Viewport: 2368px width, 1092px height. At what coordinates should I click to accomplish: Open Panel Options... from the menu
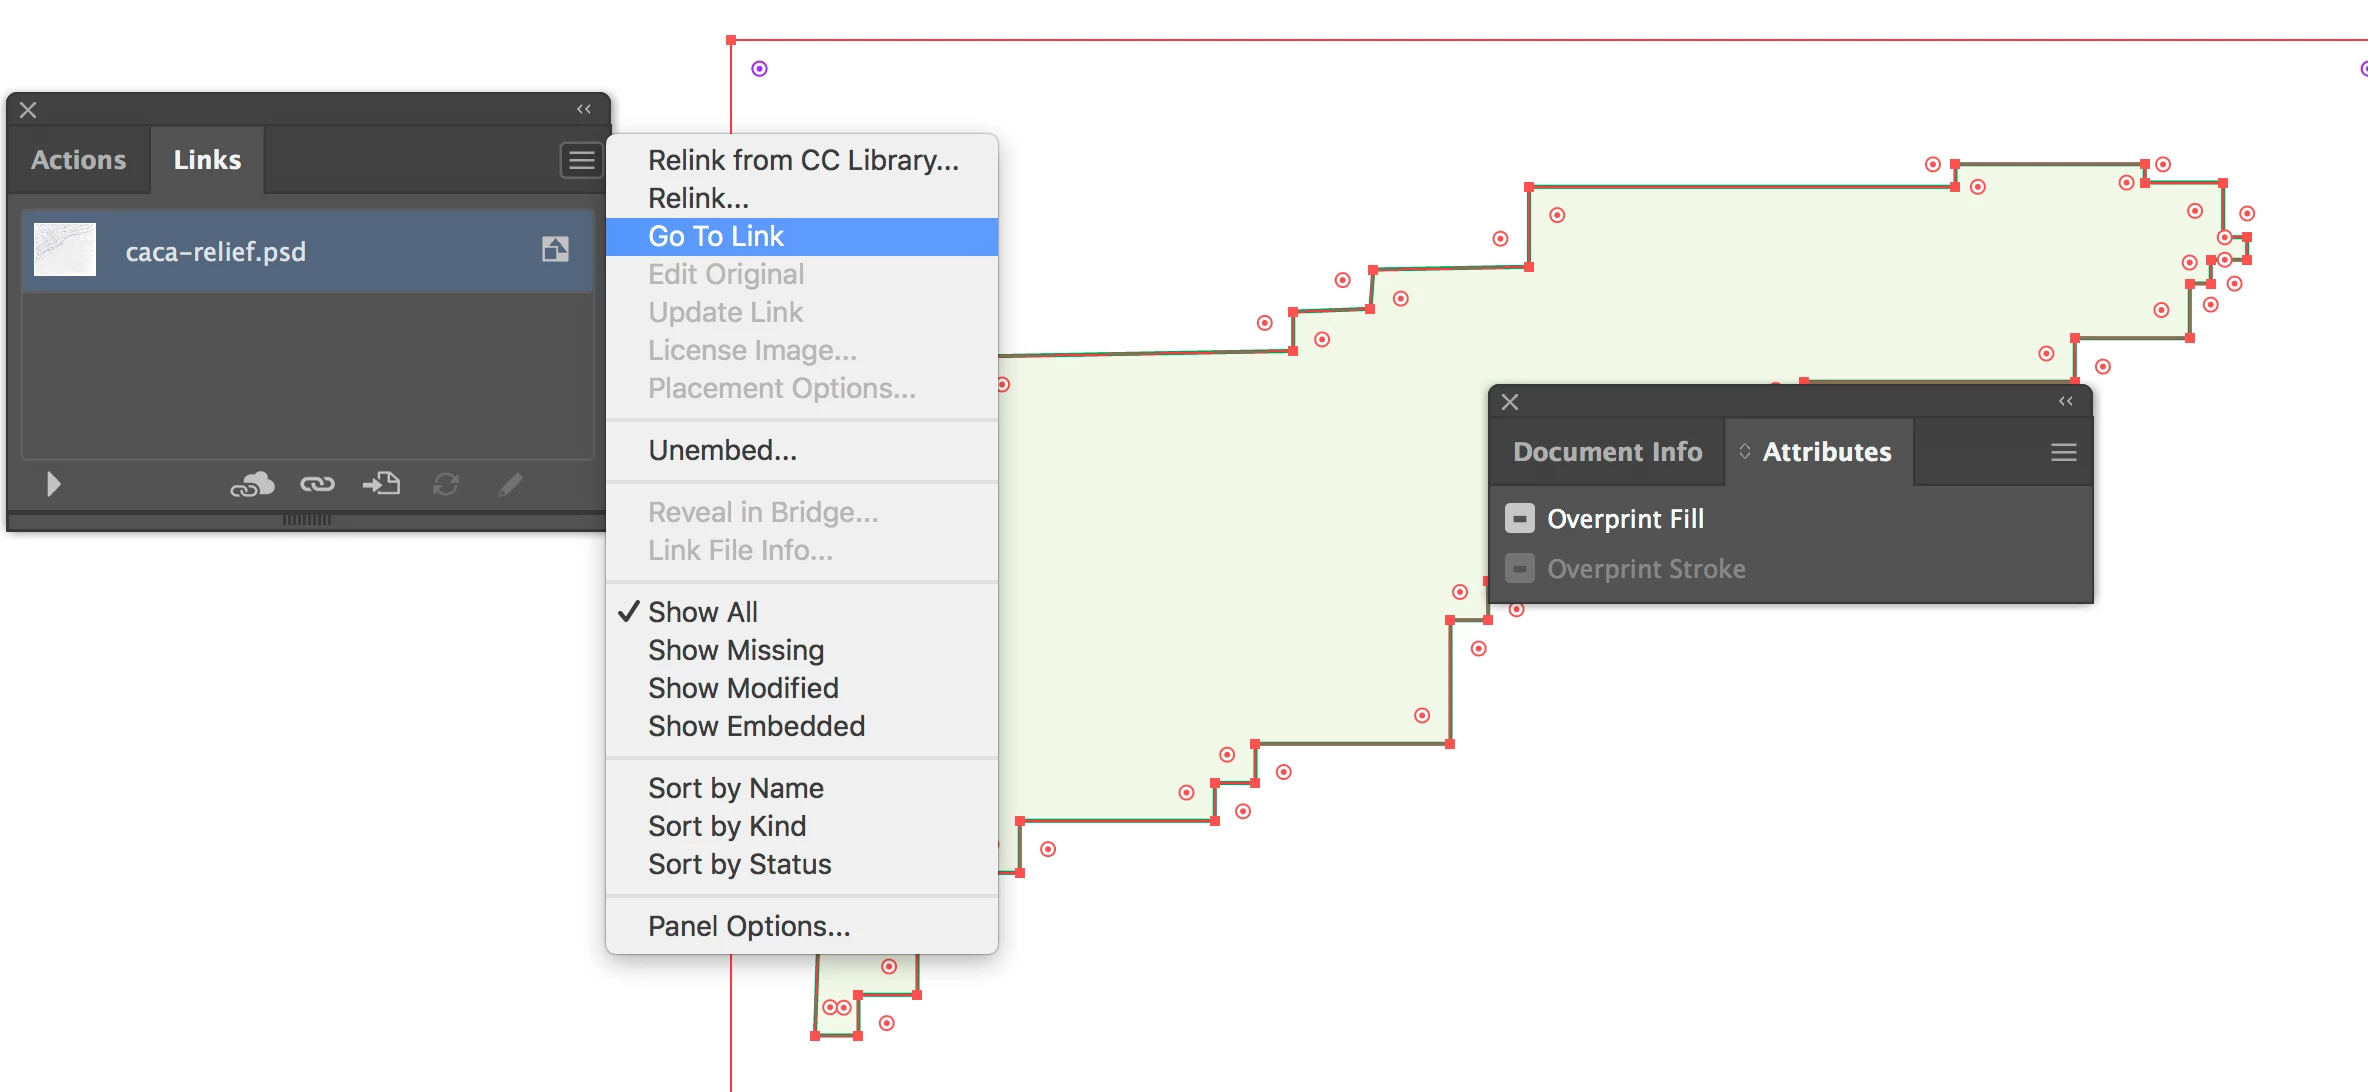[748, 927]
